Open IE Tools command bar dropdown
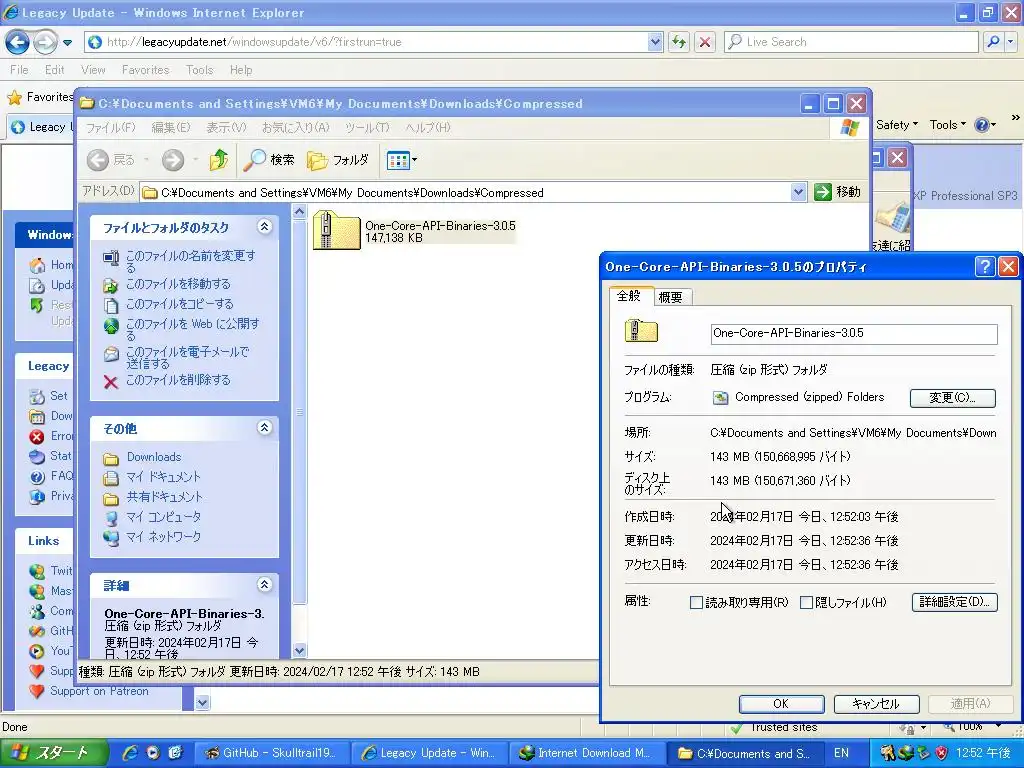1024x768 pixels. (x=947, y=125)
